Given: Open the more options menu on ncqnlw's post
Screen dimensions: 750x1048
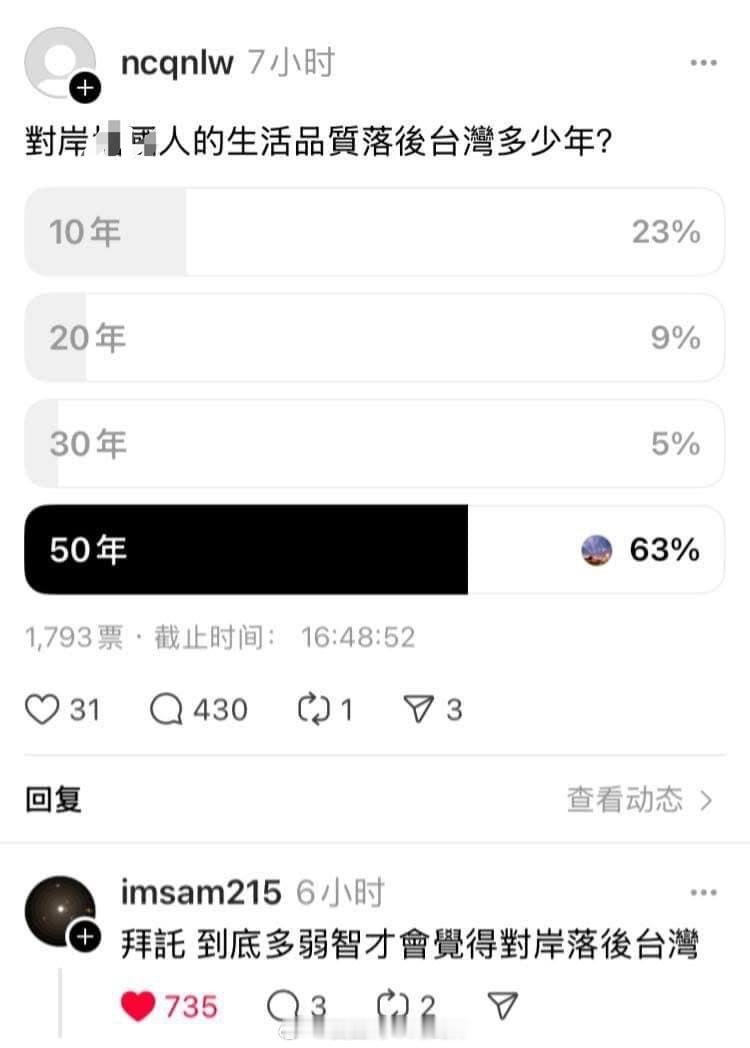Looking at the screenshot, I should pyautogui.click(x=702, y=62).
